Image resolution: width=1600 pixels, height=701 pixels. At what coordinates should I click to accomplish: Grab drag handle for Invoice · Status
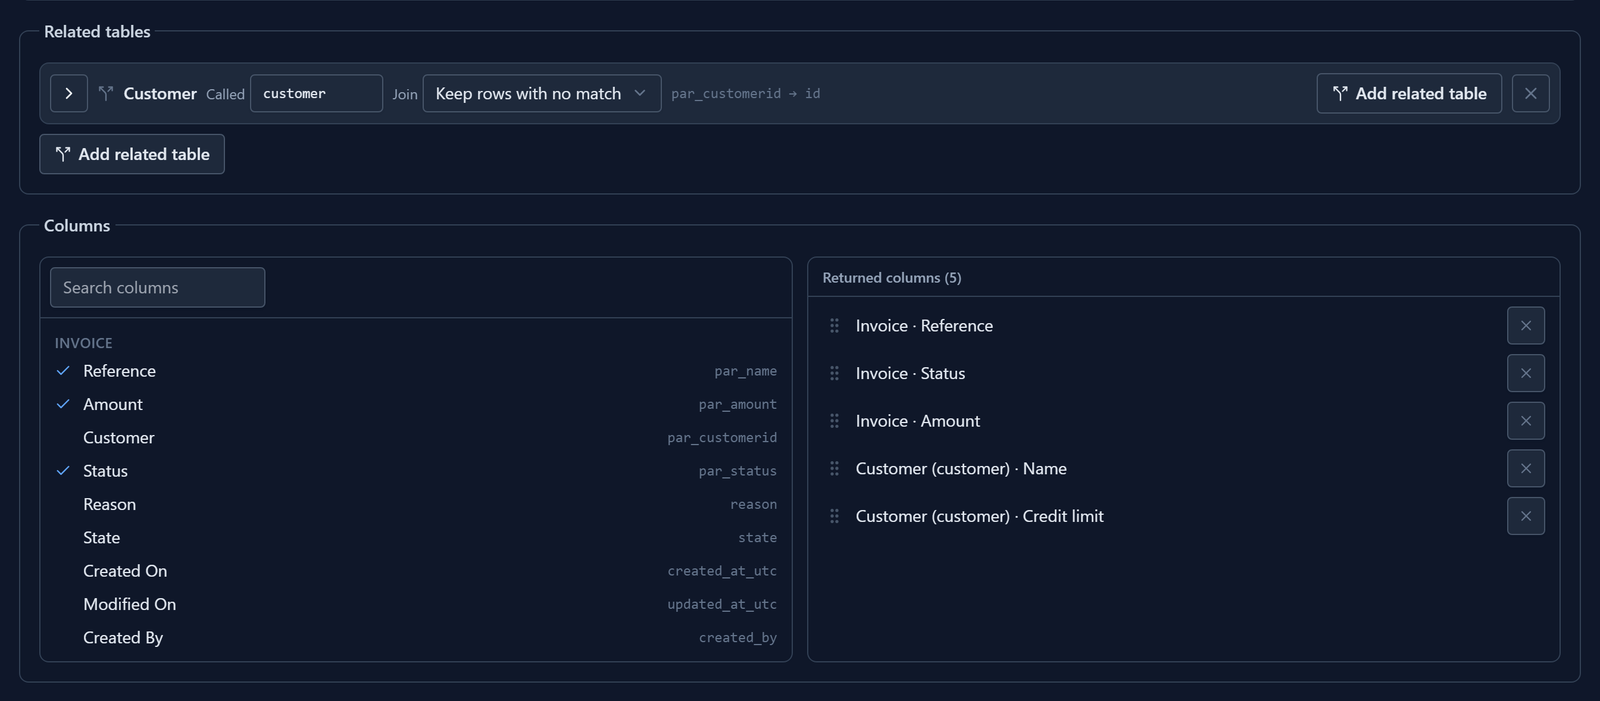pyautogui.click(x=834, y=373)
